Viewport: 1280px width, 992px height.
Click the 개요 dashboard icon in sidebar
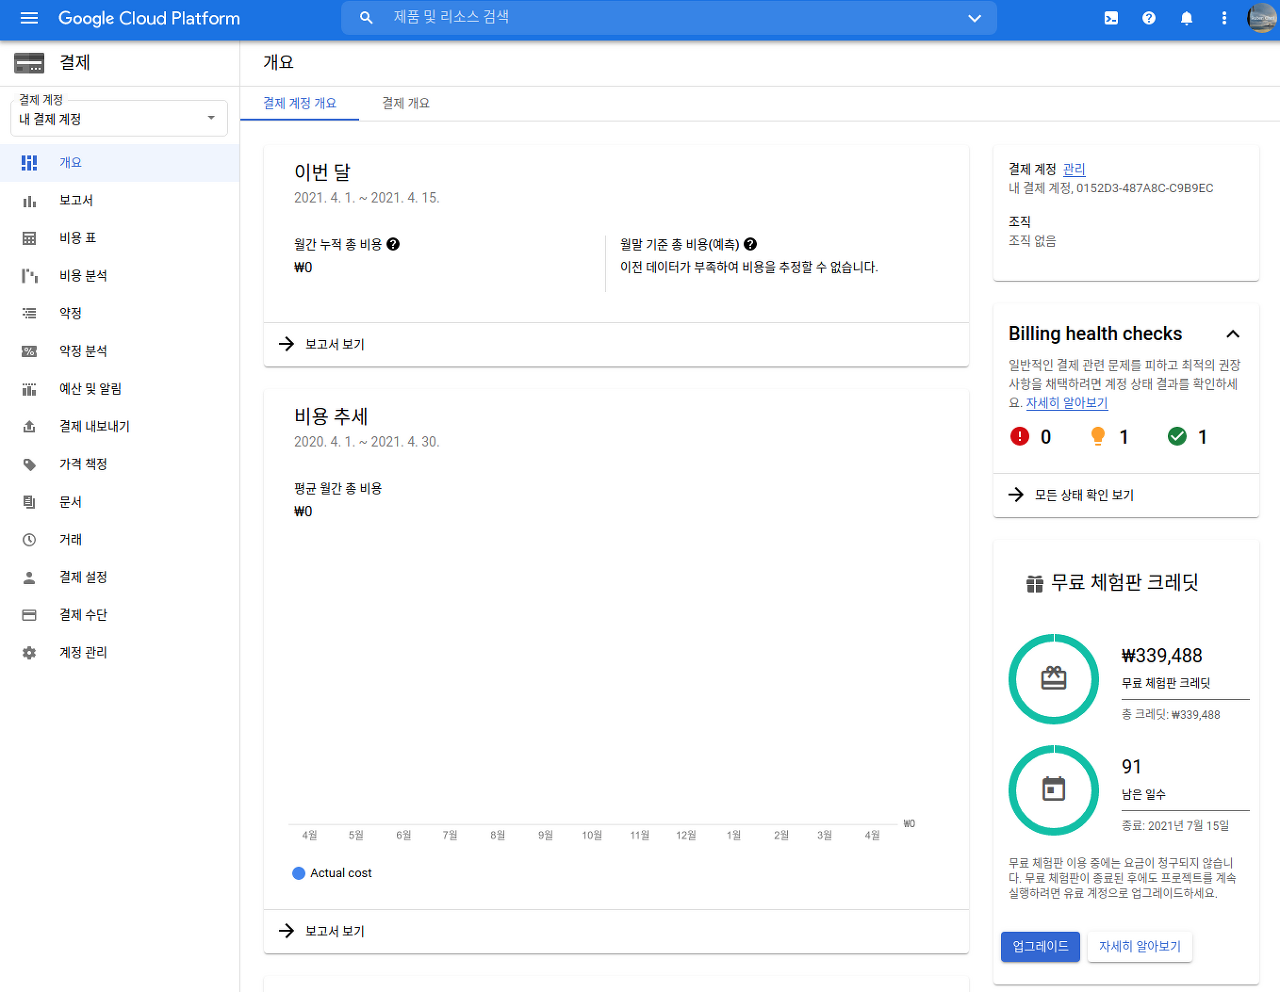29,162
